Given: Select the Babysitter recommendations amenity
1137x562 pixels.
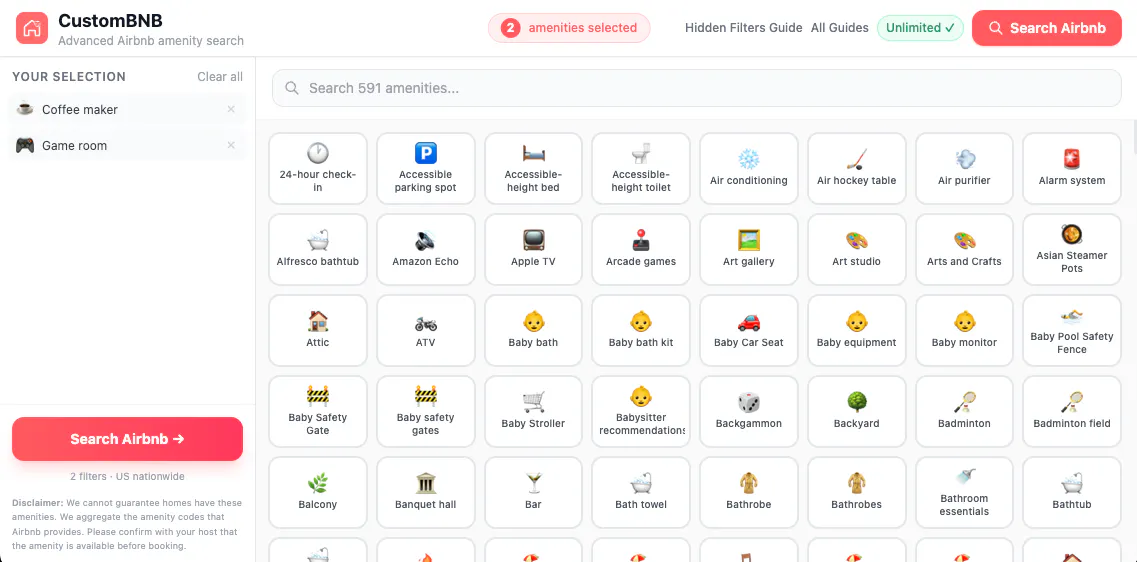Looking at the screenshot, I should pos(641,411).
